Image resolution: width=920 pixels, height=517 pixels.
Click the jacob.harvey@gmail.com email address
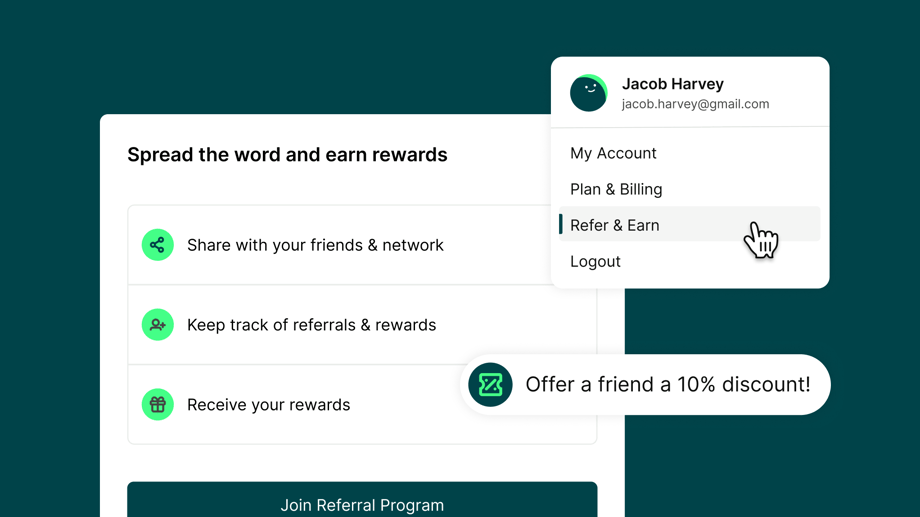(x=695, y=104)
